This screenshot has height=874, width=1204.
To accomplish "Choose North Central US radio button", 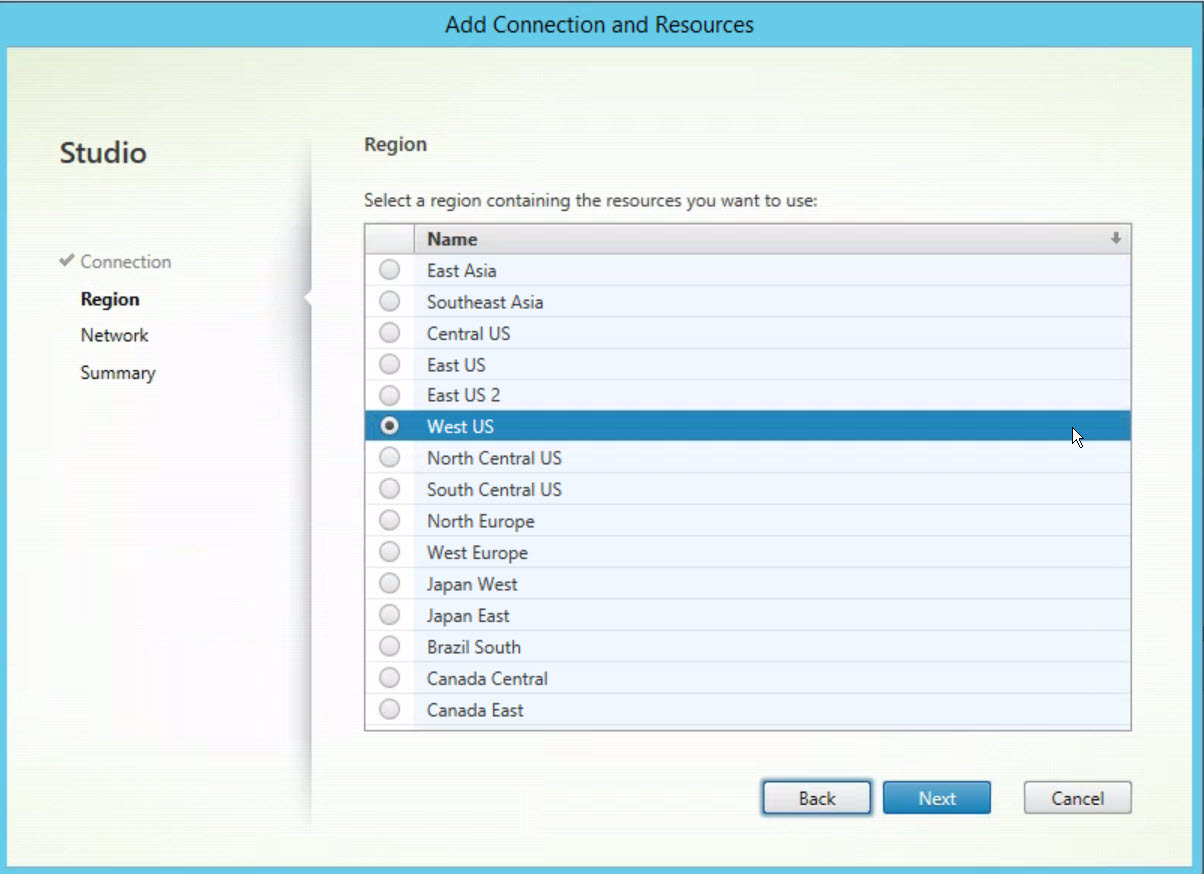I will 389,458.
